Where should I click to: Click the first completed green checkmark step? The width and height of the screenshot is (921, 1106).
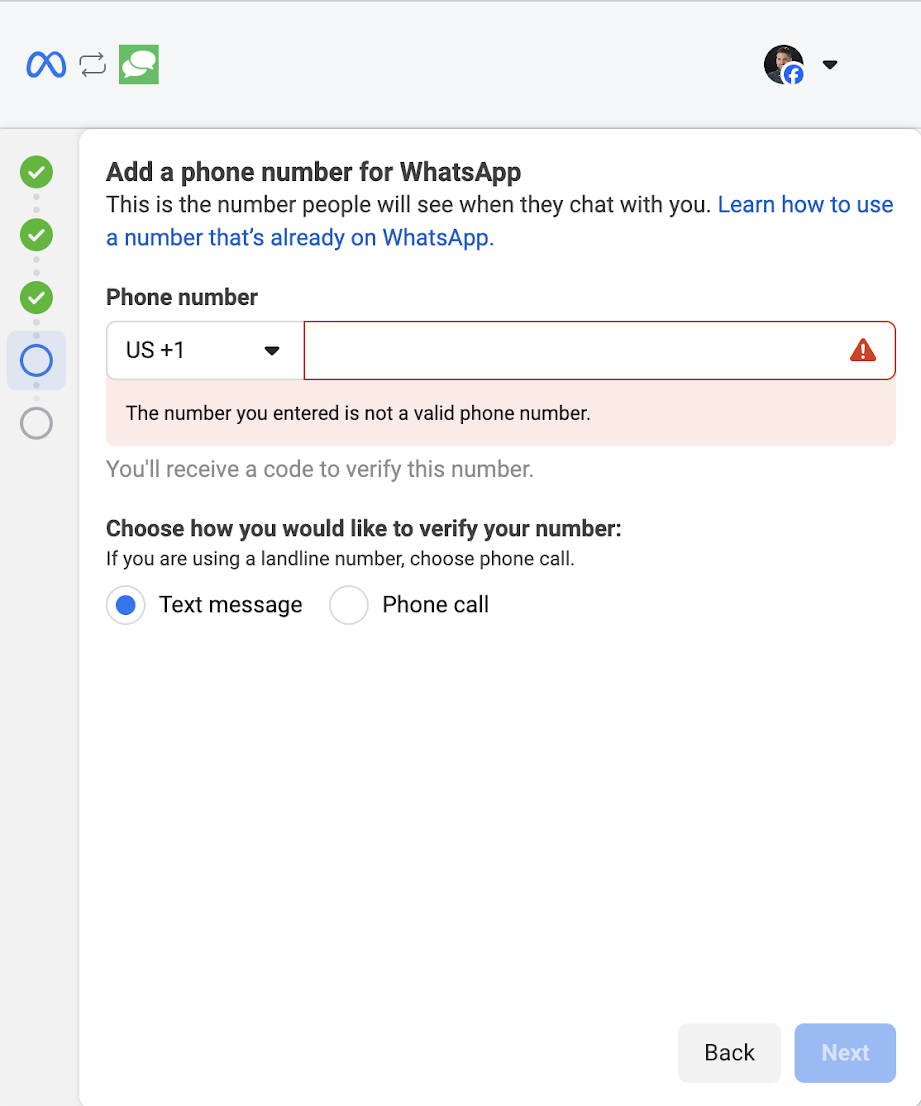tap(36, 172)
